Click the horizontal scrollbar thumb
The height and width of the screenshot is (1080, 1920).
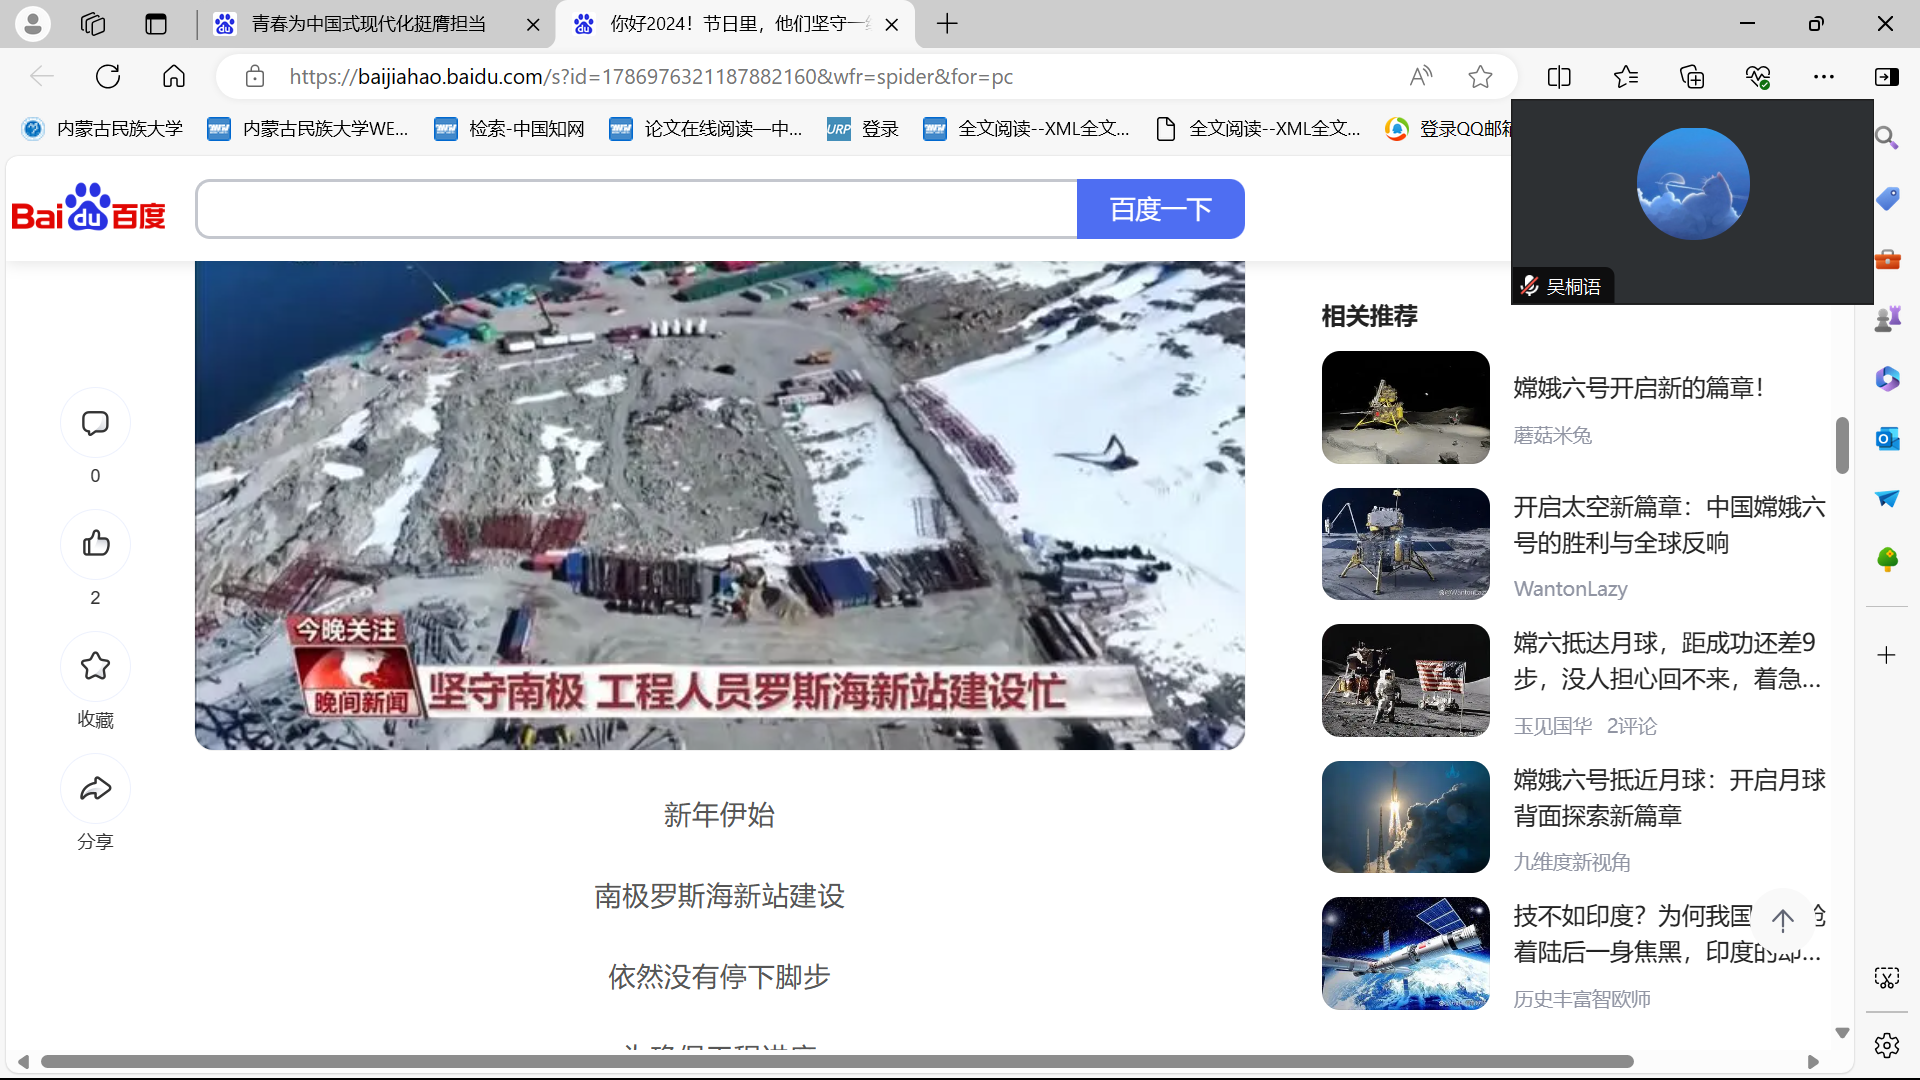(836, 1061)
